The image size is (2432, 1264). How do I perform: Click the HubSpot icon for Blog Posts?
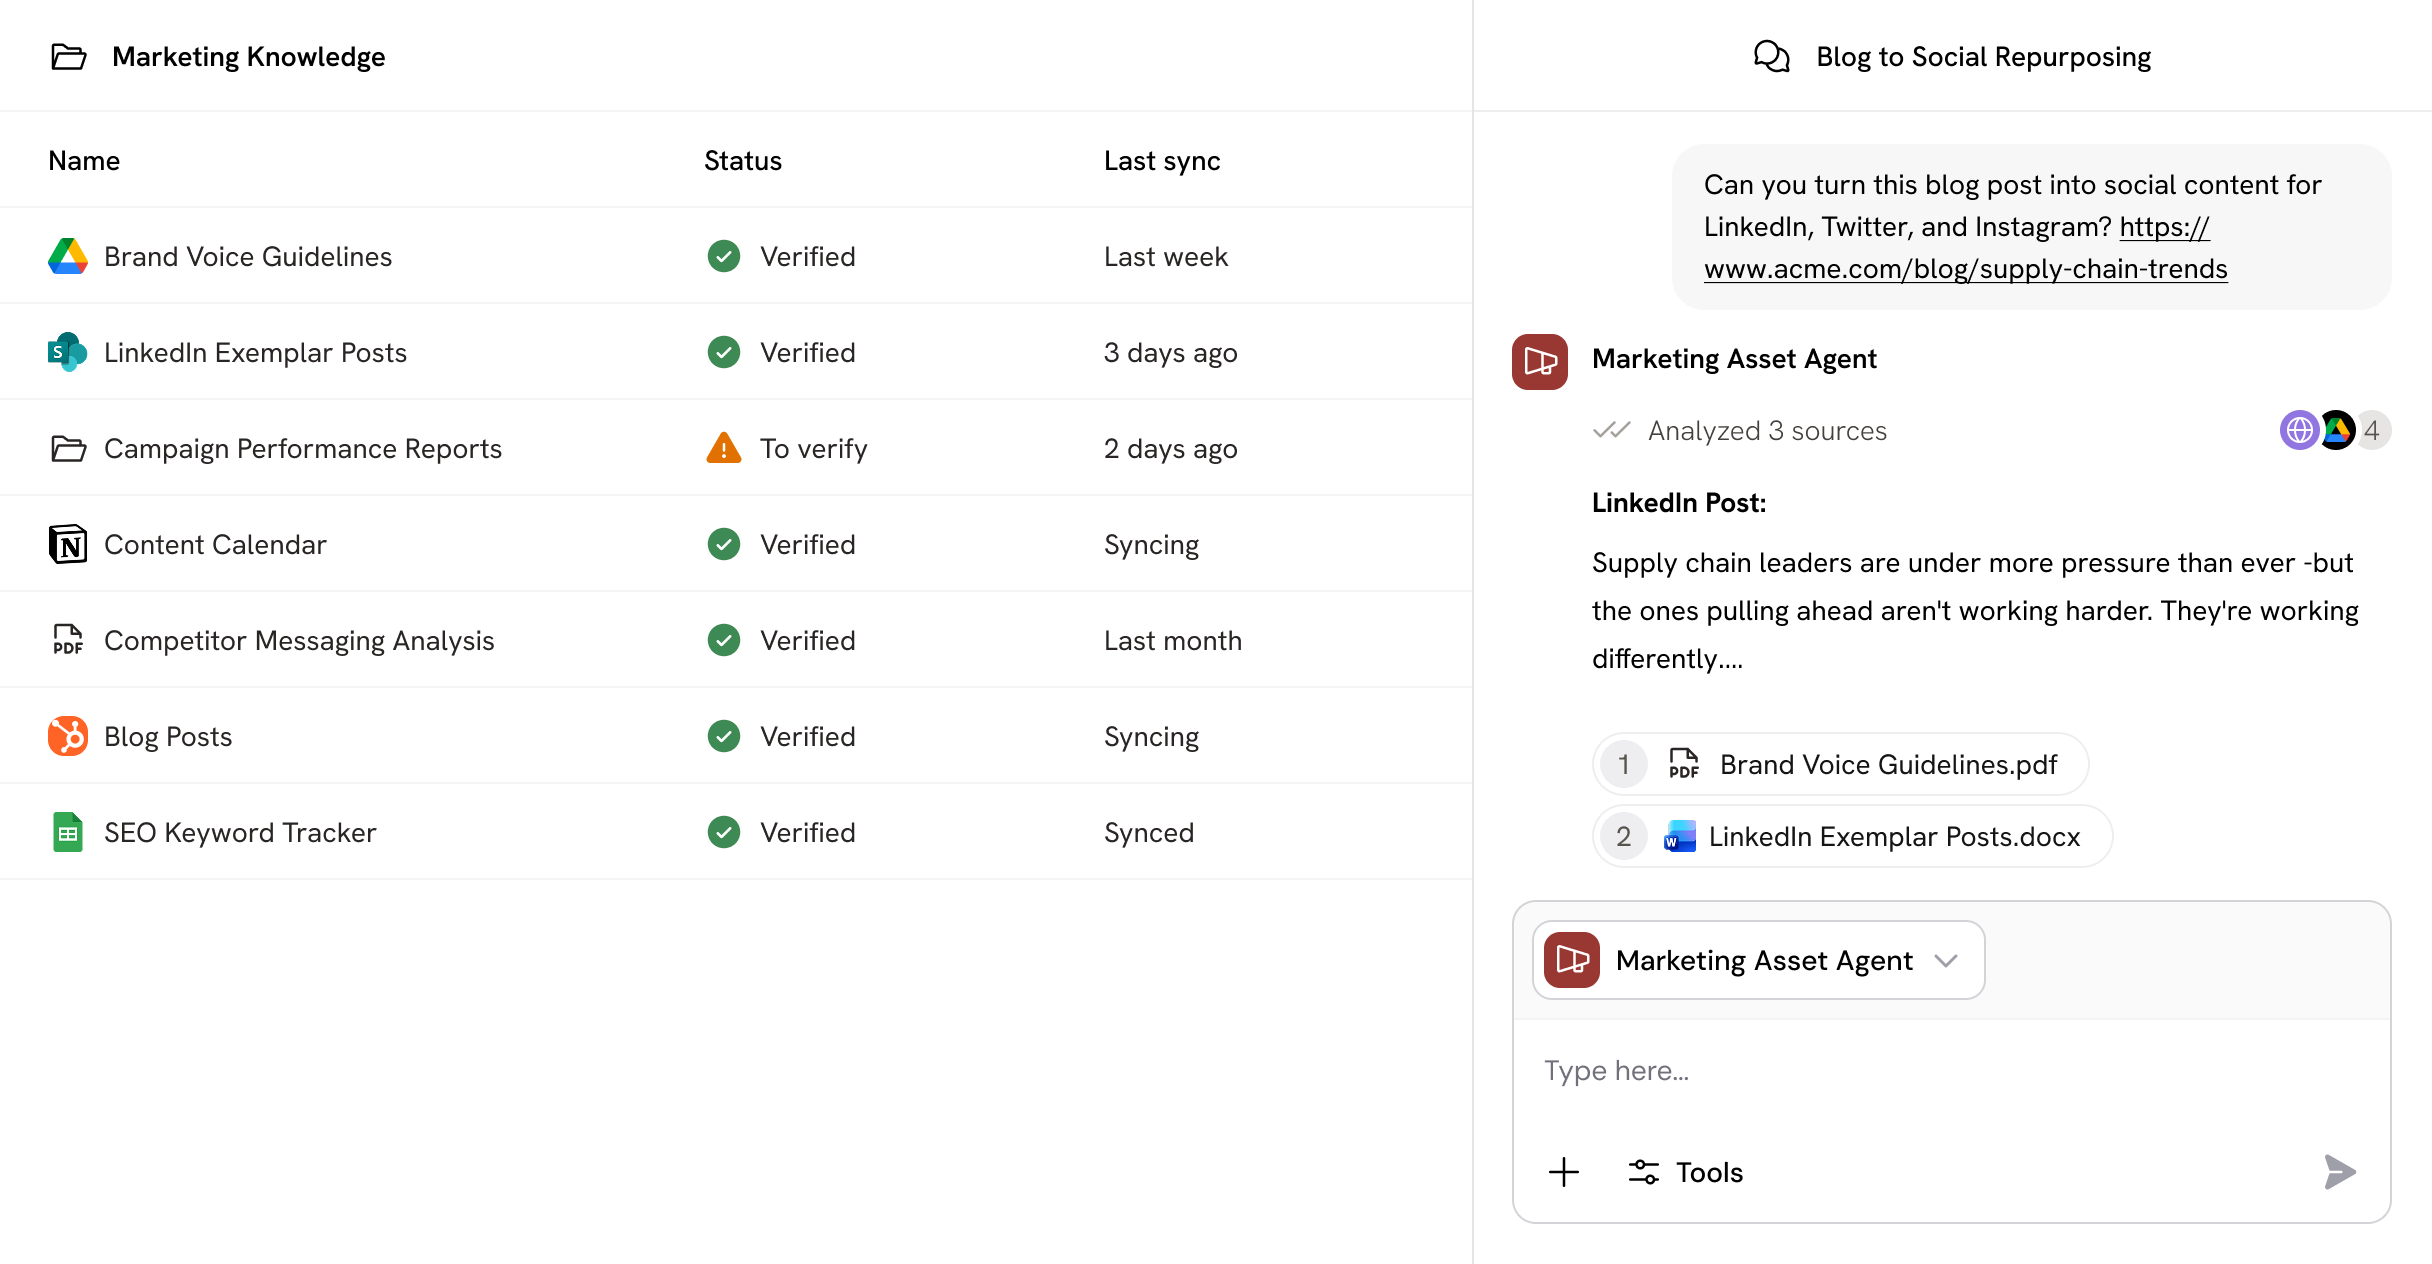point(67,736)
